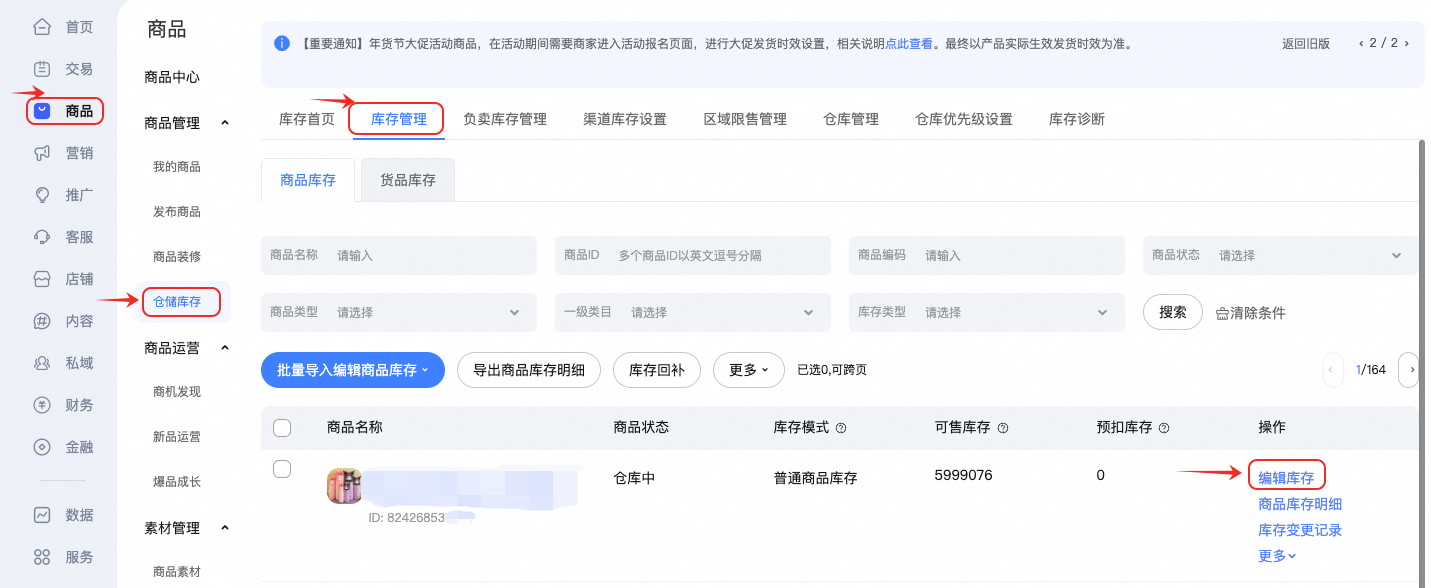The width and height of the screenshot is (1431, 588).
Task: Select all rows with header checkbox
Action: click(x=282, y=428)
